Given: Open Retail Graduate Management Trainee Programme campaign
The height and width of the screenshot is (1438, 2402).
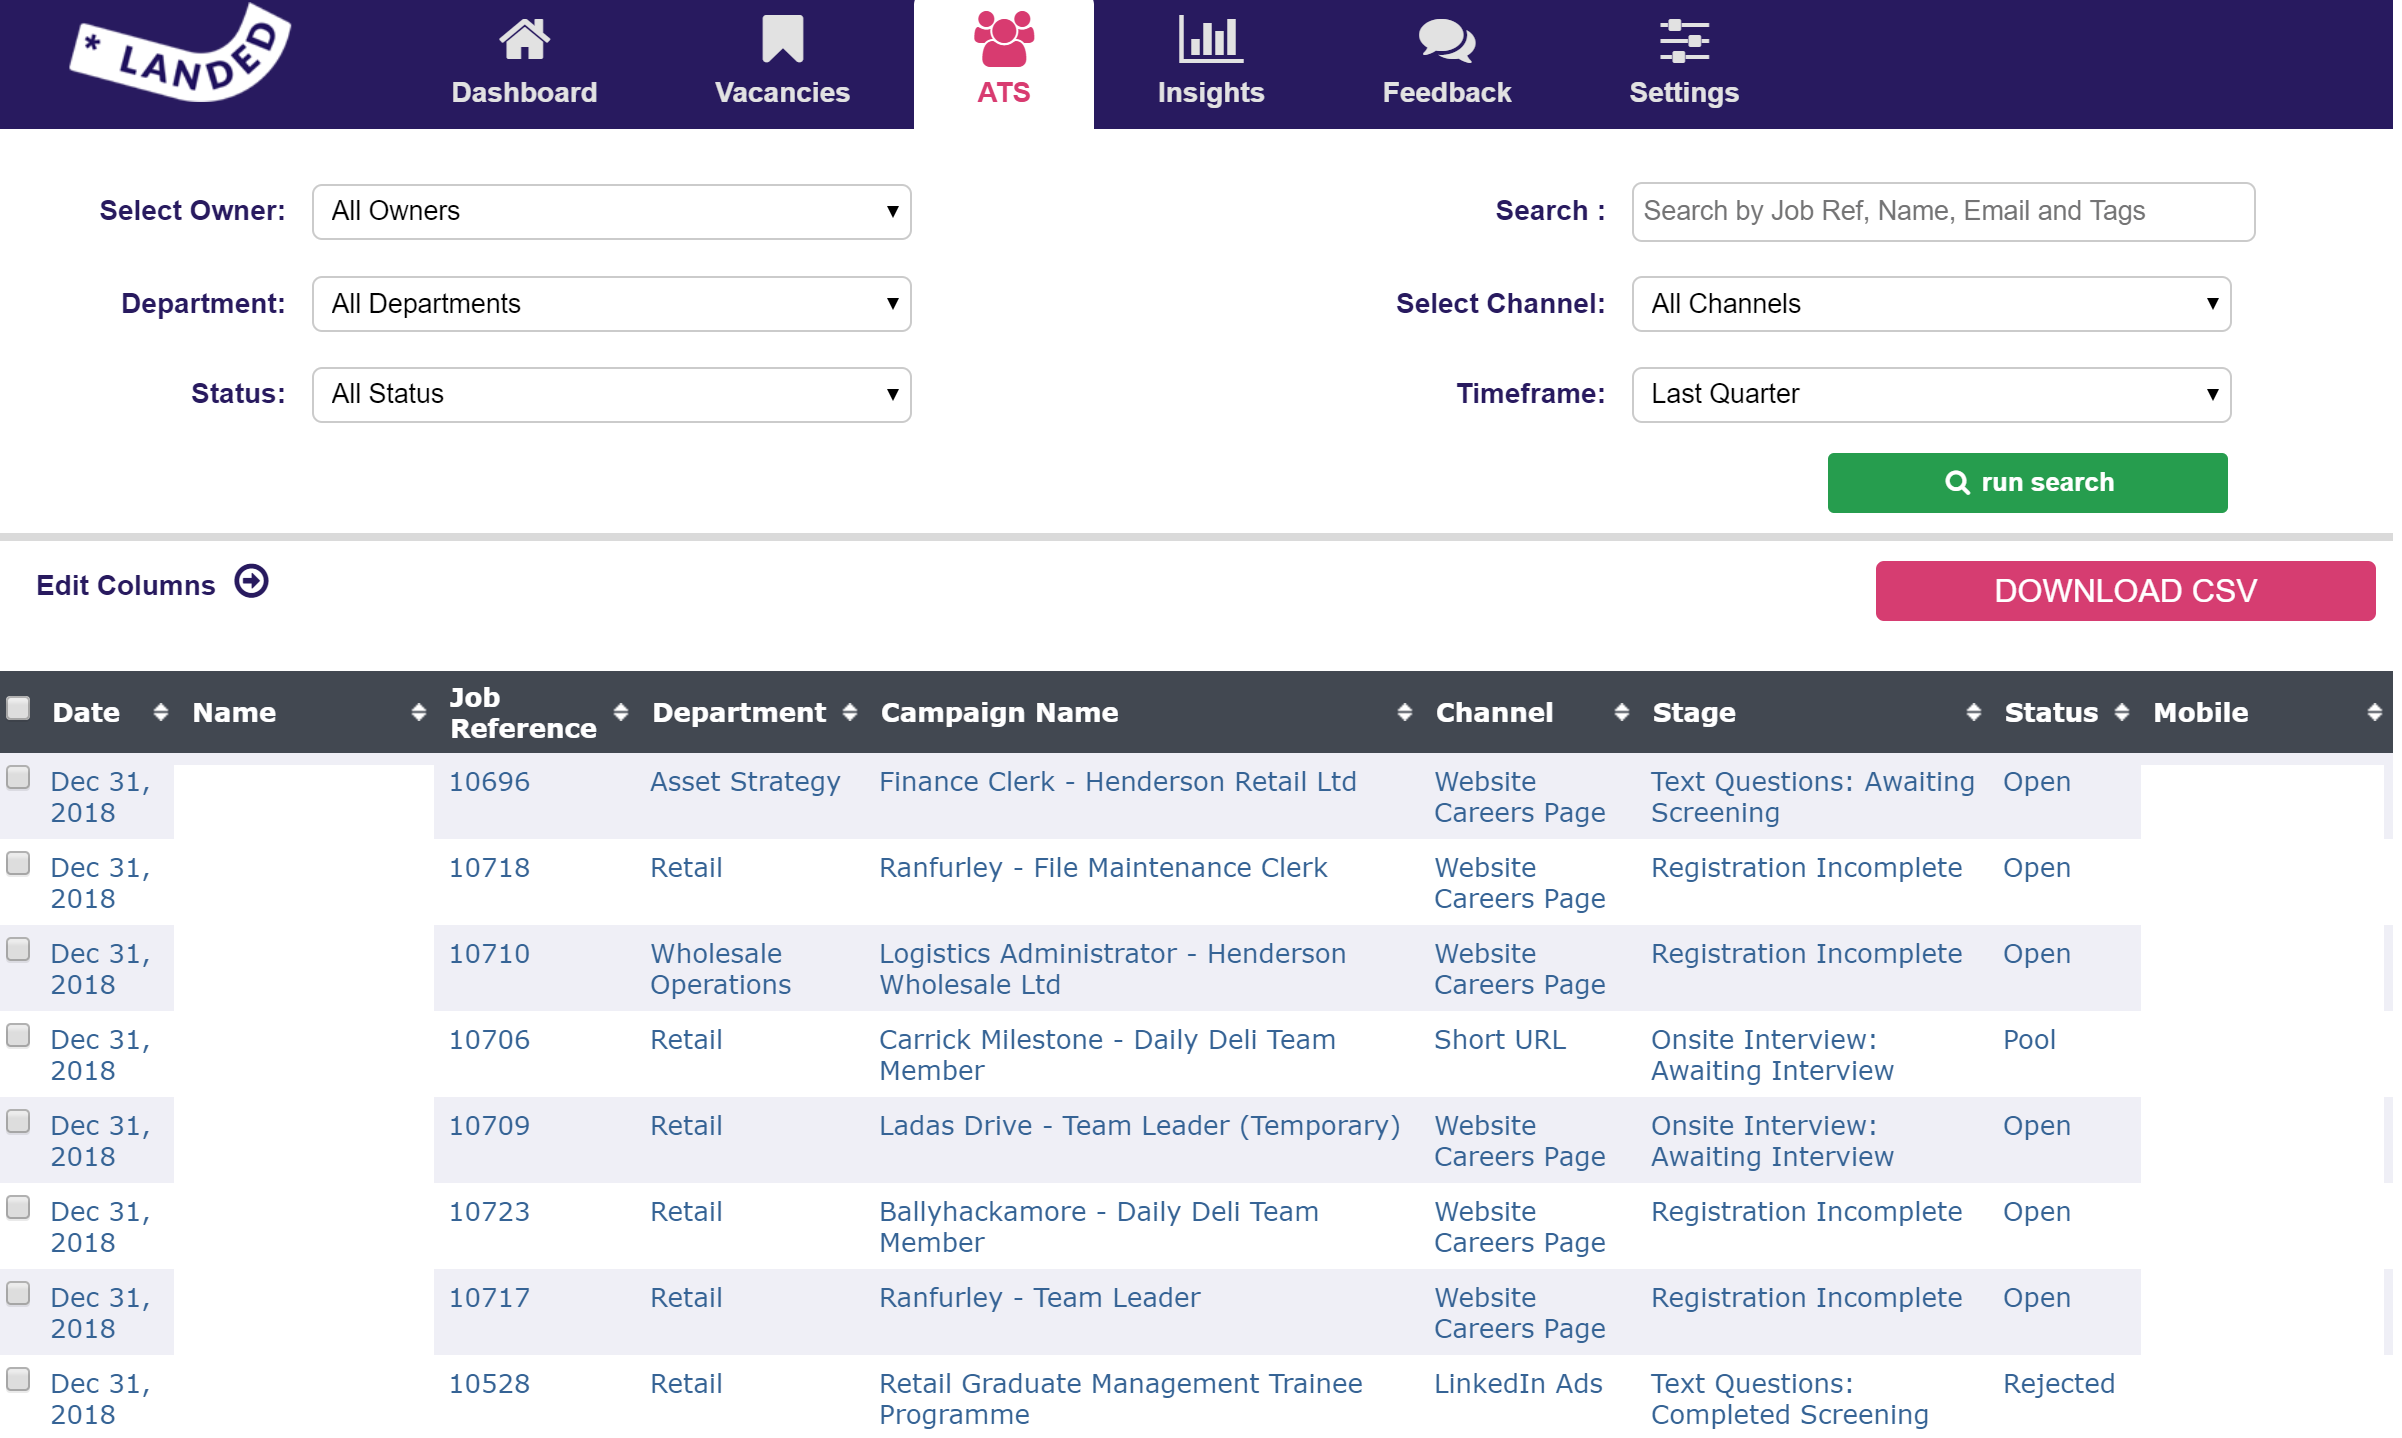Looking at the screenshot, I should pyautogui.click(x=1120, y=1399).
